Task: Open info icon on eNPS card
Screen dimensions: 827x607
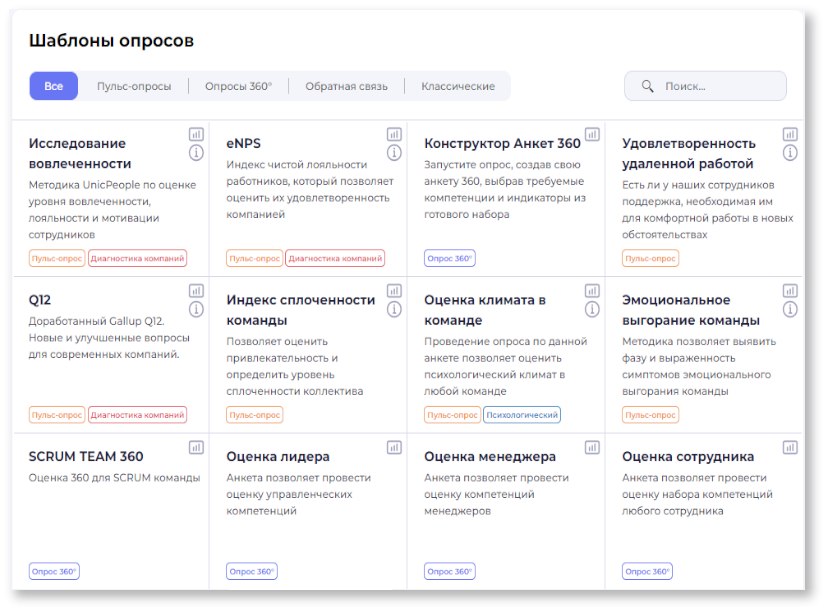Action: (x=394, y=153)
